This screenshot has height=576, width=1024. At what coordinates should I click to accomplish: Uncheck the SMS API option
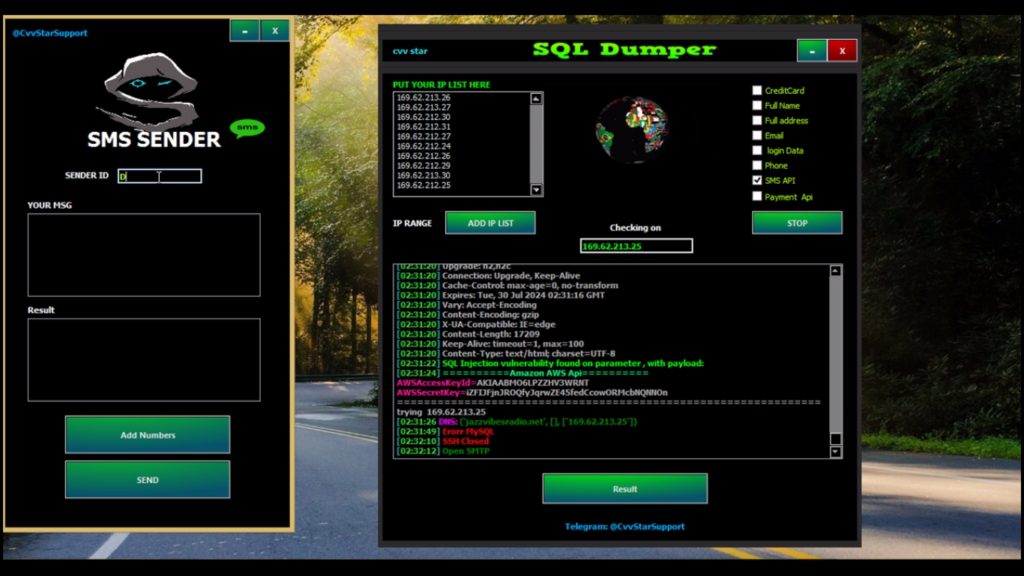757,181
